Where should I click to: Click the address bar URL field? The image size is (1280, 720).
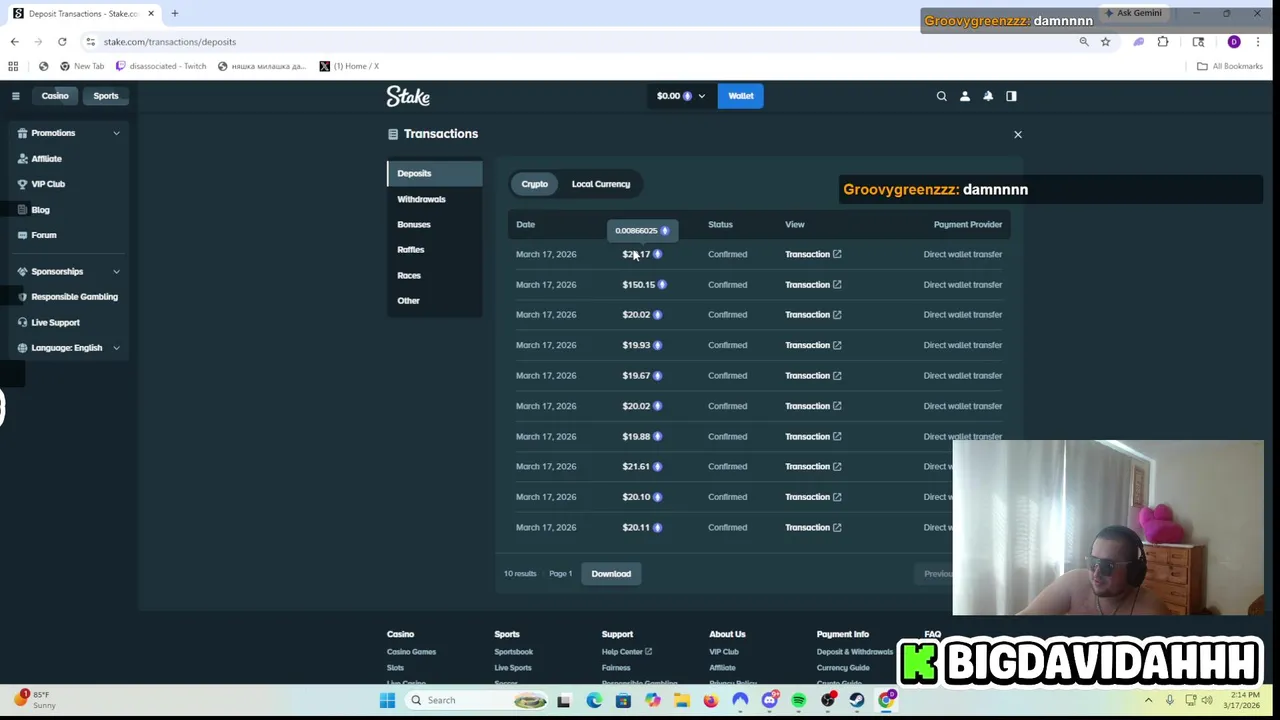tap(580, 42)
